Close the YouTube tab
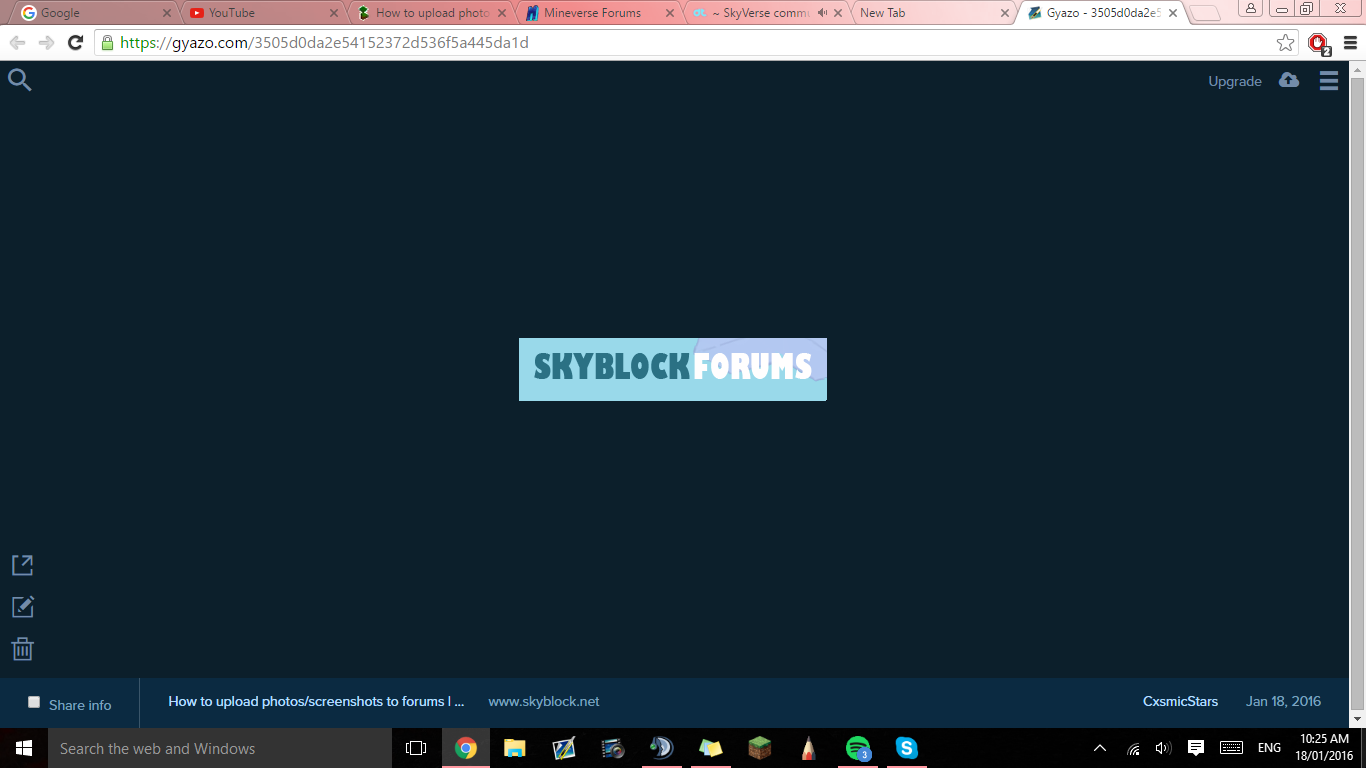This screenshot has width=1366, height=768. tap(335, 13)
